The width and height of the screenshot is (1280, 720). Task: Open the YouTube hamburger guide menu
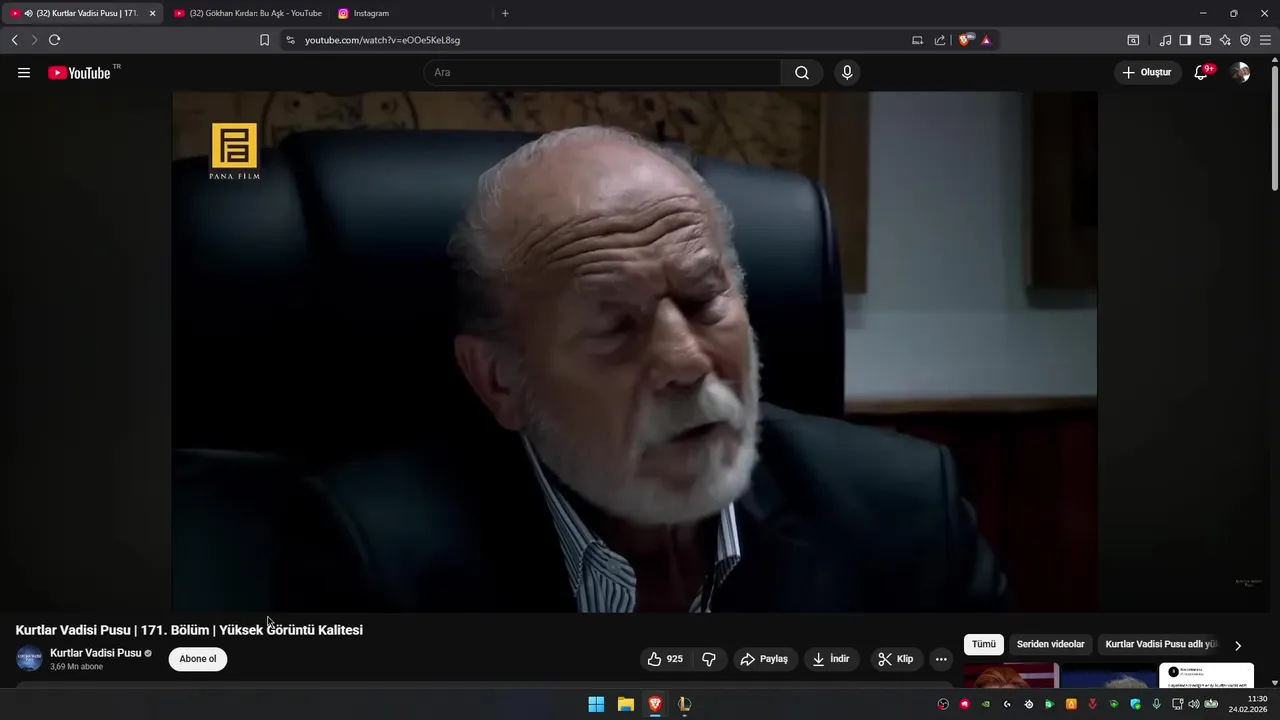point(24,73)
